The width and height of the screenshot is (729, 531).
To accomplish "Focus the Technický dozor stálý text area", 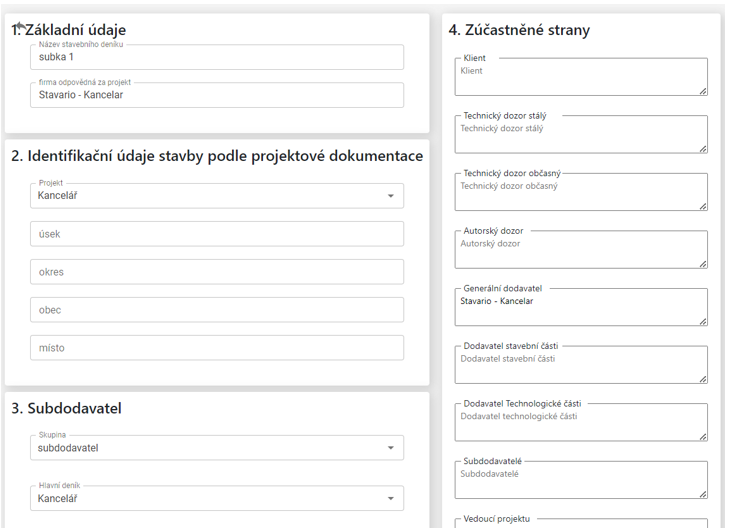I will (x=580, y=135).
